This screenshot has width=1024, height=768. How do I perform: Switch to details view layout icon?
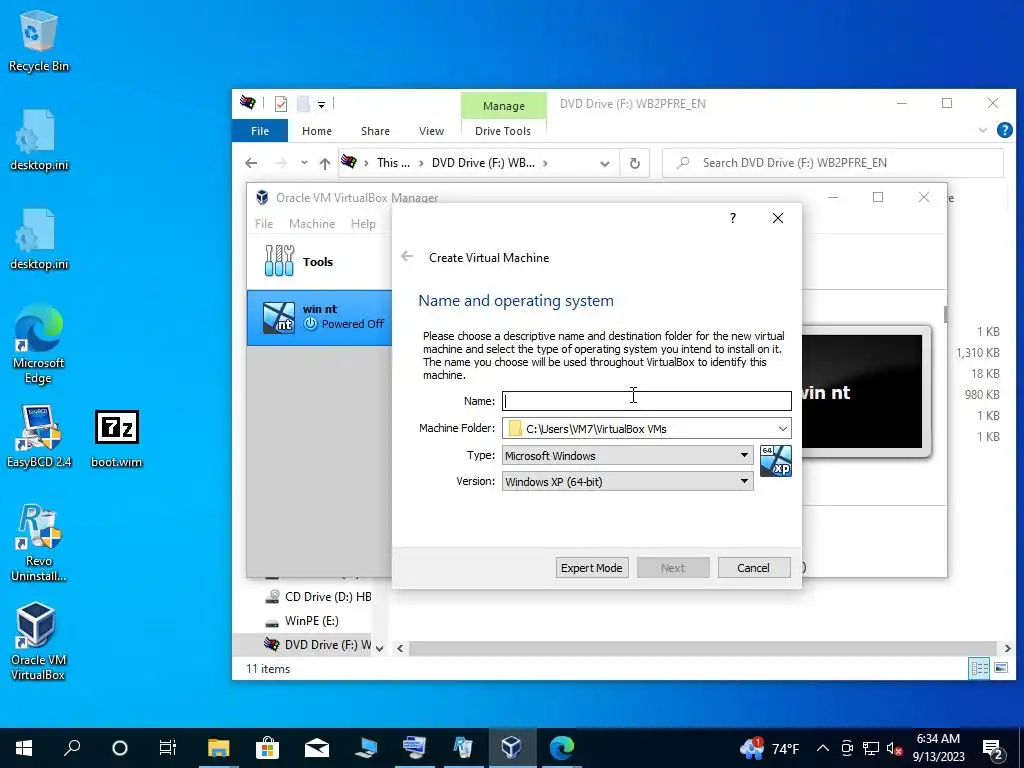click(979, 668)
